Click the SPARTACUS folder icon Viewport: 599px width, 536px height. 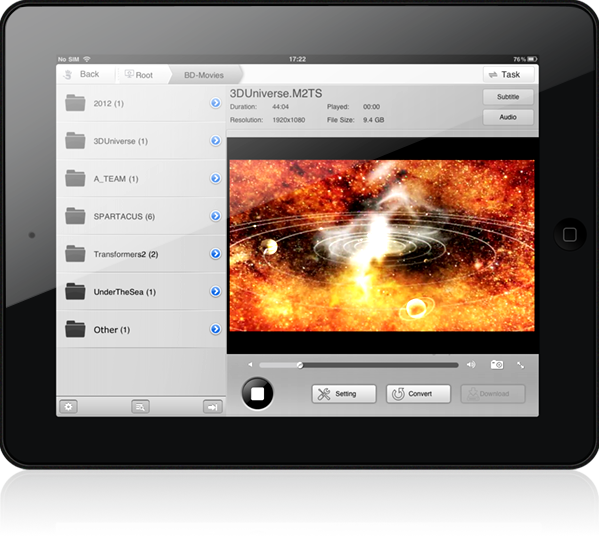tap(75, 216)
